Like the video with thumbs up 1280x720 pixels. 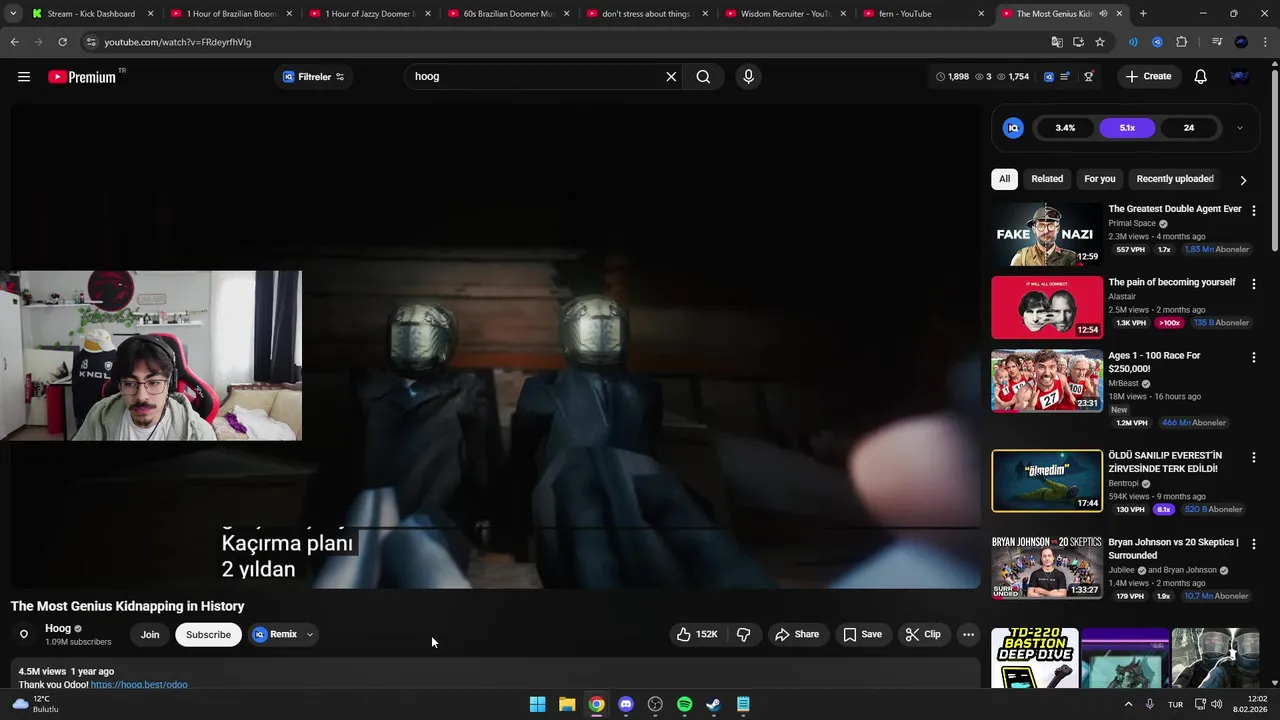(697, 634)
